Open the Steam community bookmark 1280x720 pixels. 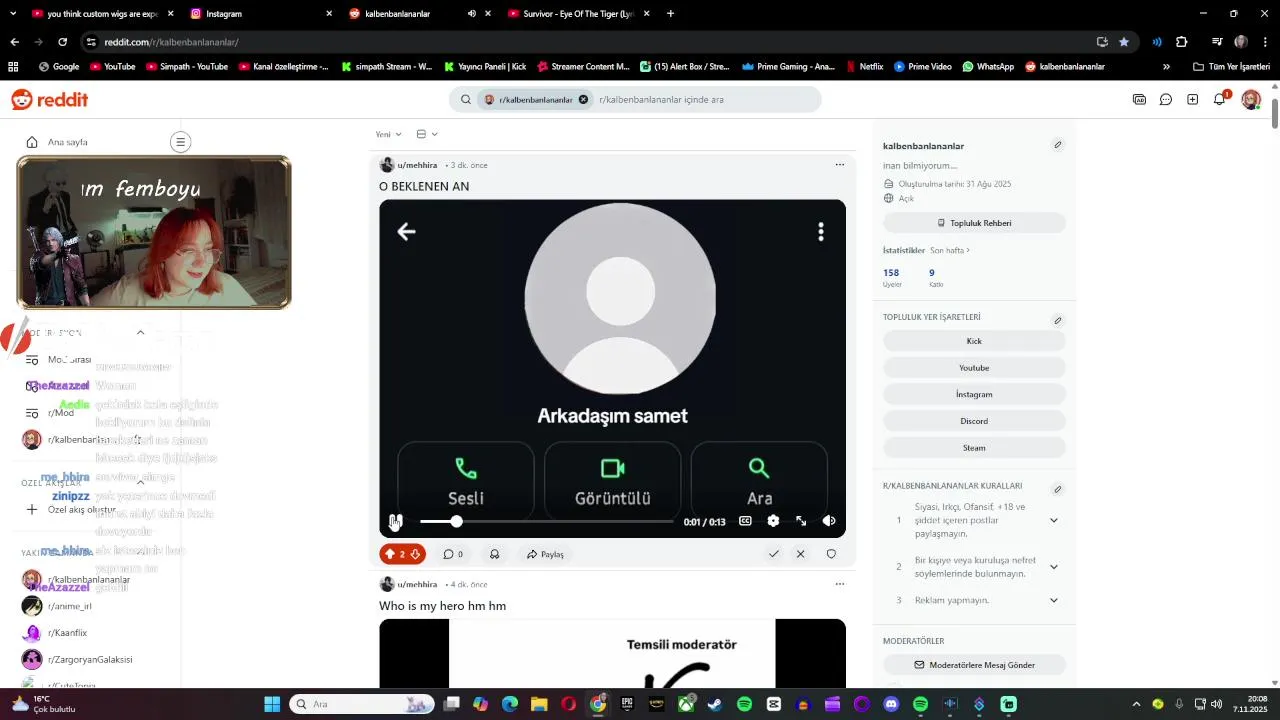tap(974, 448)
